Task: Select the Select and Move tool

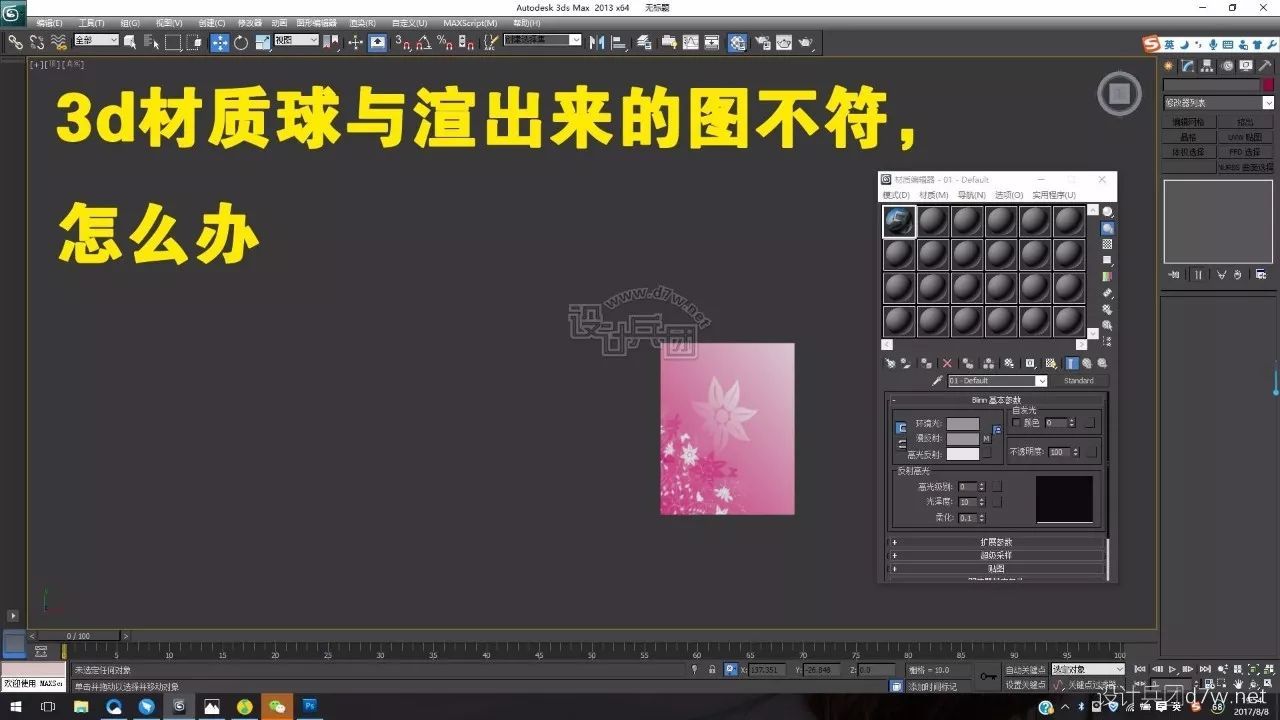Action: coord(220,42)
